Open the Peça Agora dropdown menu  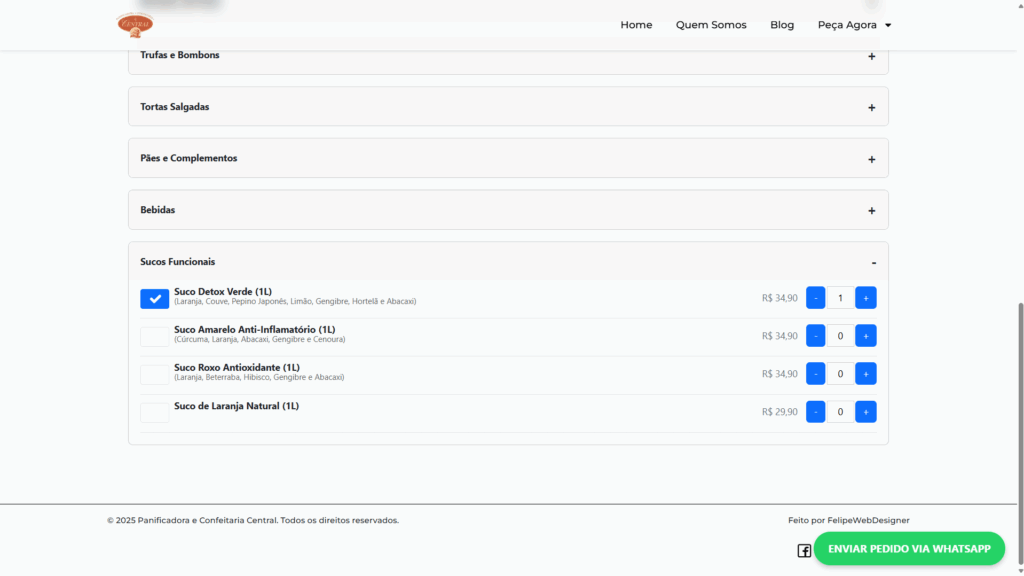[854, 25]
